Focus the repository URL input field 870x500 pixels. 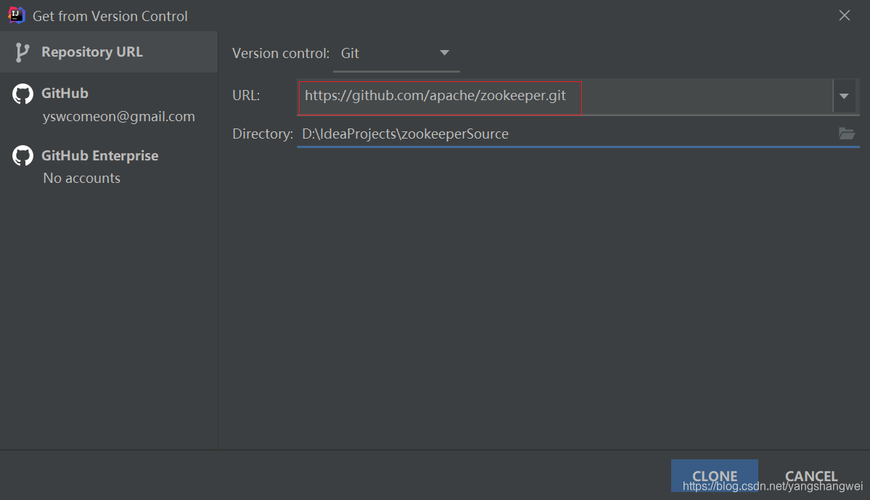560,96
